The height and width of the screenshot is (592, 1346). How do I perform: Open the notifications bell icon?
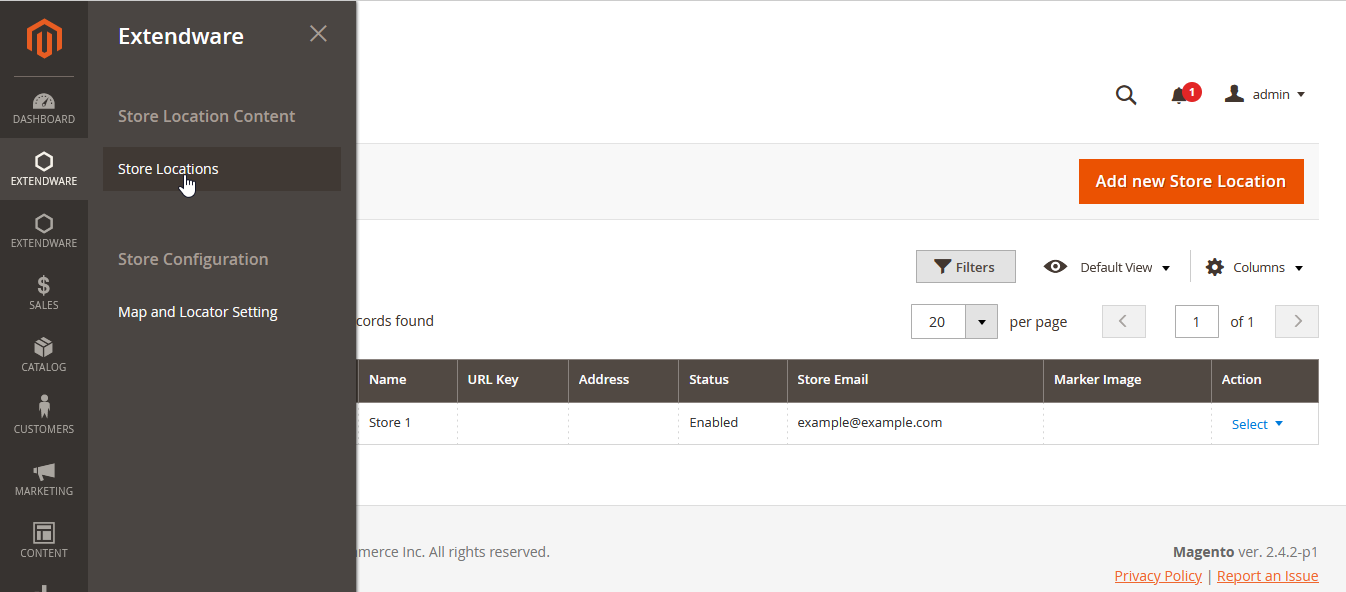[x=1180, y=95]
